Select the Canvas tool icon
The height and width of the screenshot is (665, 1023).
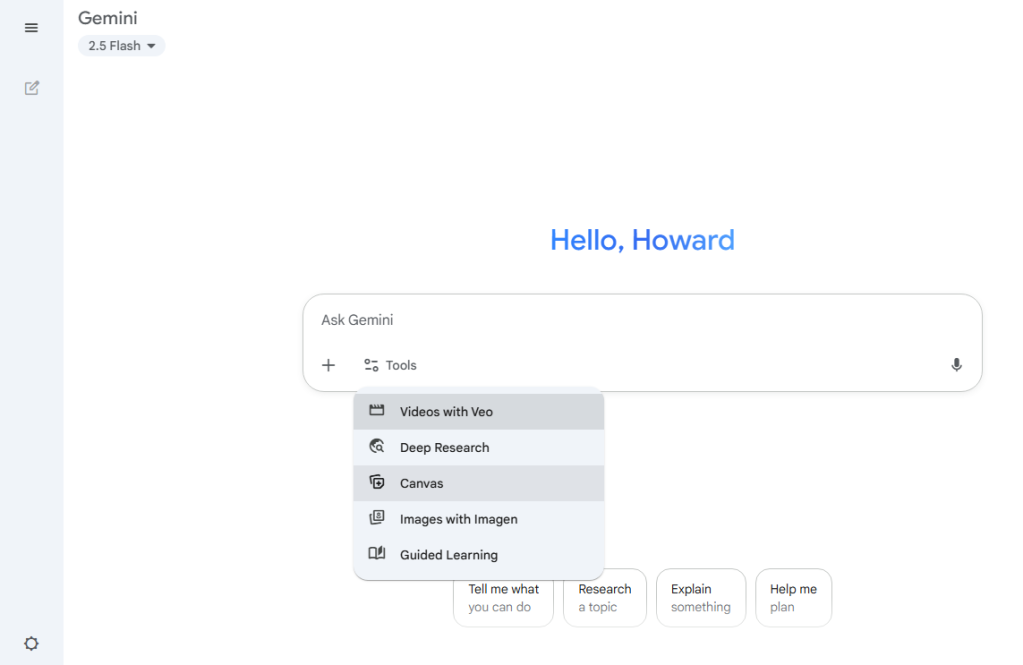376,483
